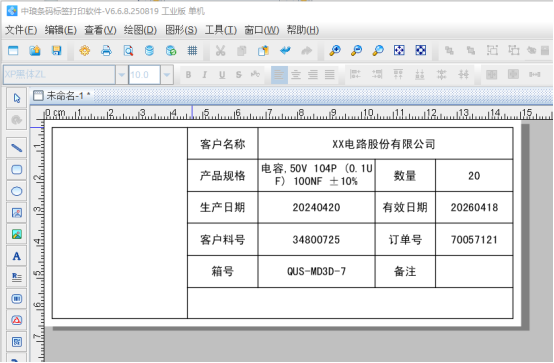Open the 帮助(H) menu
The width and height of the screenshot is (554, 363).
303,30
